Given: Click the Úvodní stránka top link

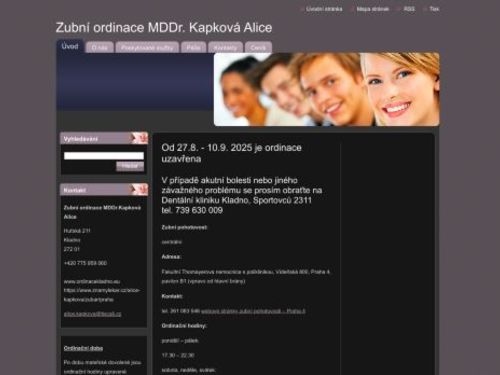Looking at the screenshot, I should [x=324, y=9].
